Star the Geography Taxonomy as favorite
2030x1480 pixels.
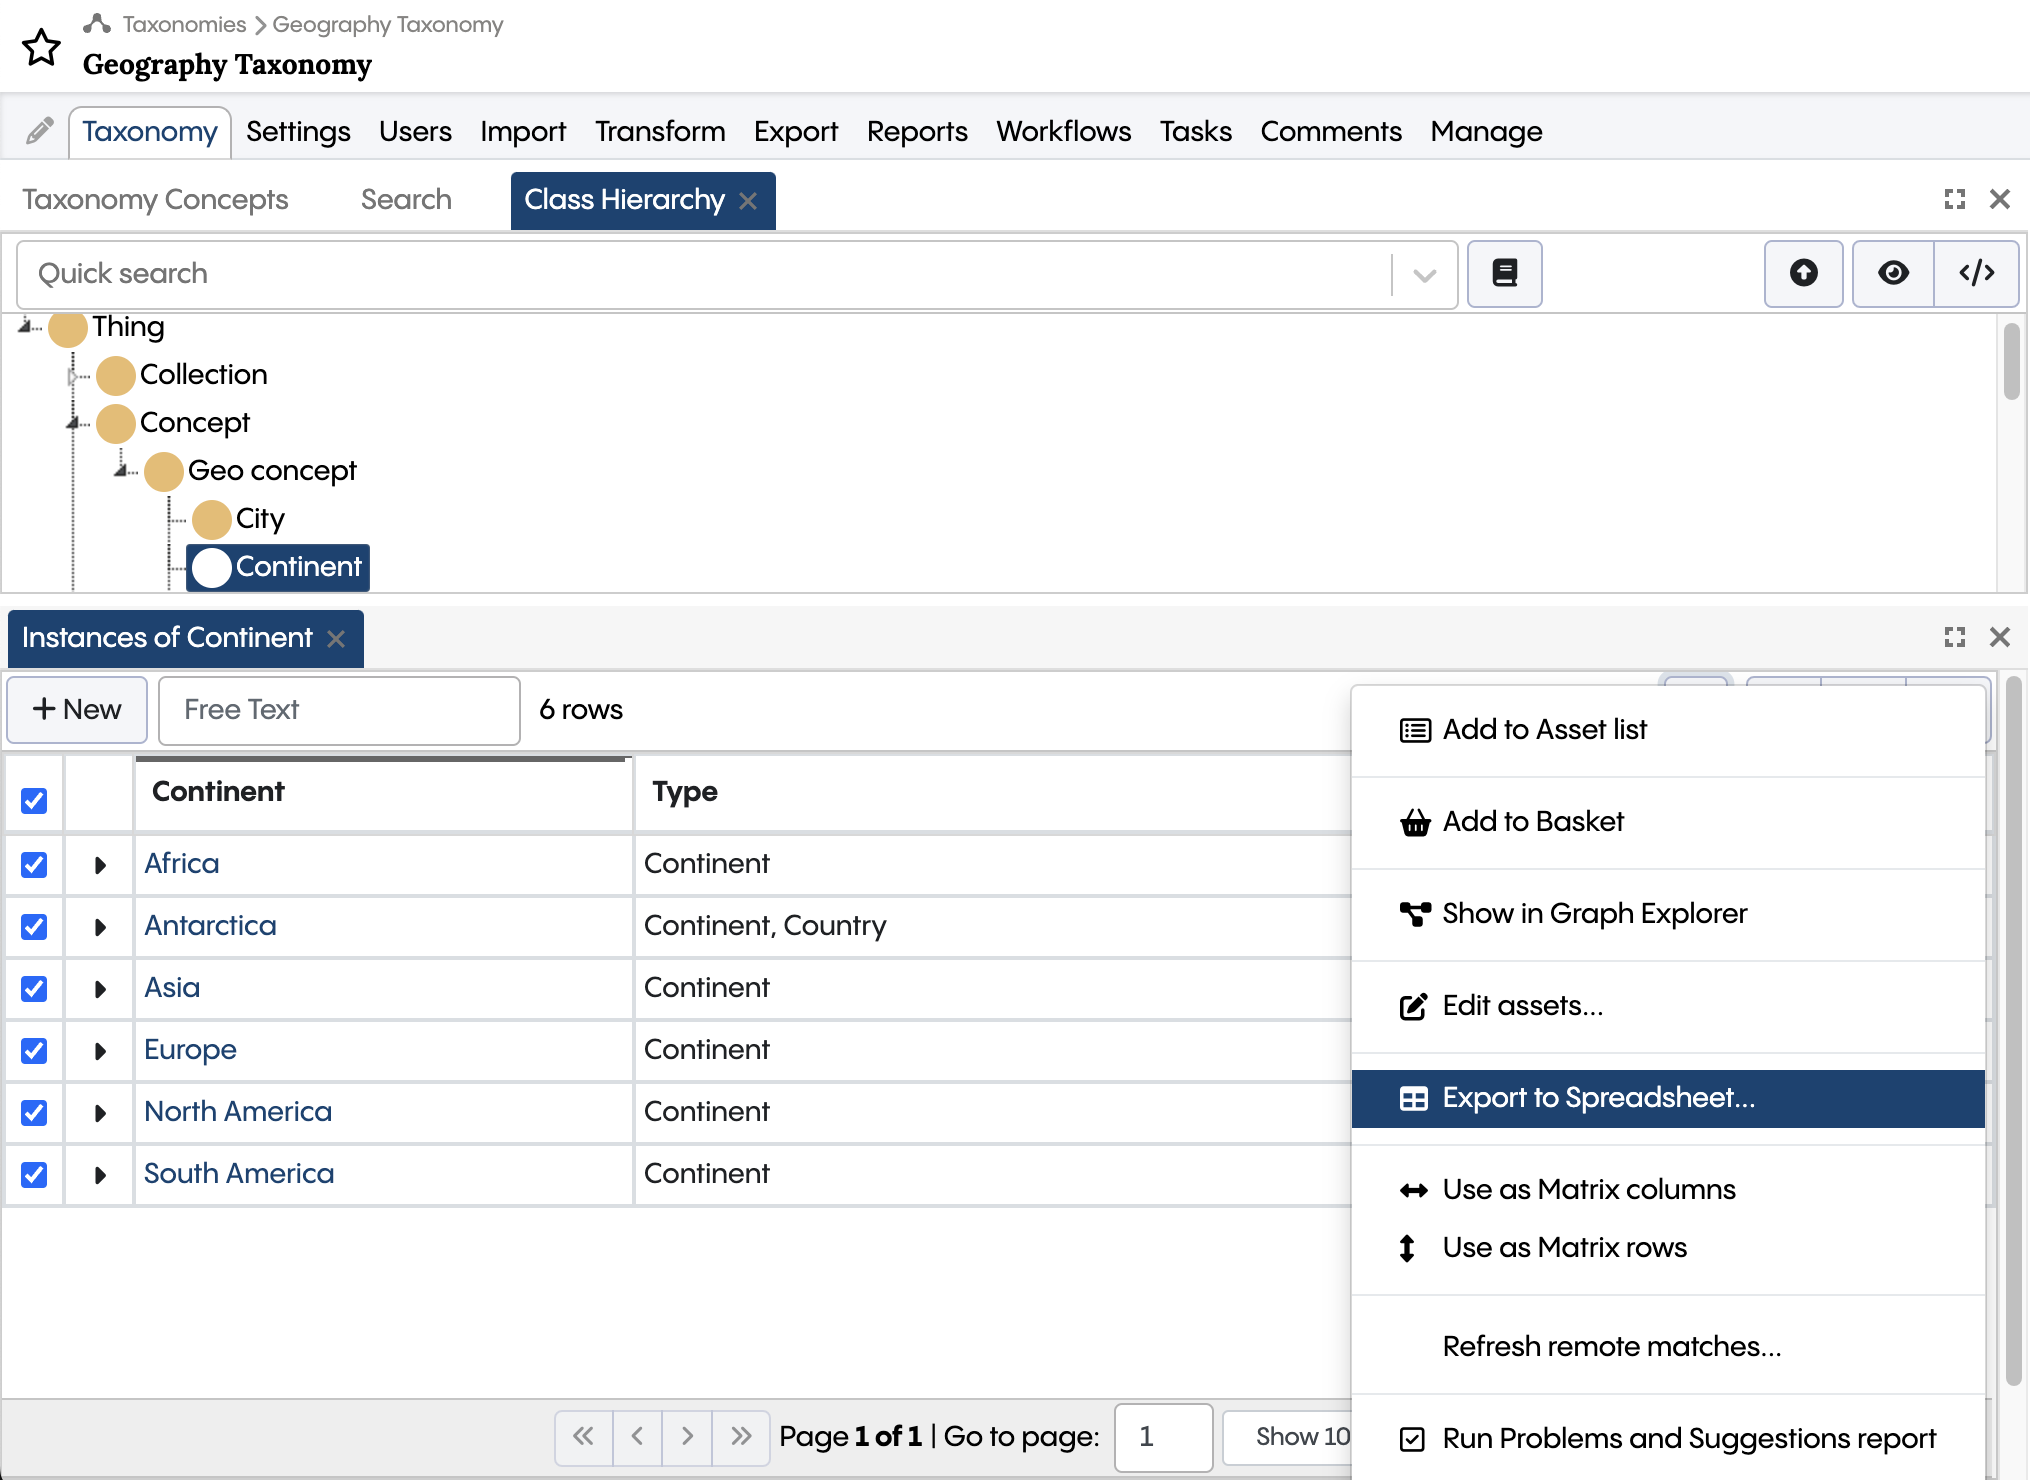point(41,47)
